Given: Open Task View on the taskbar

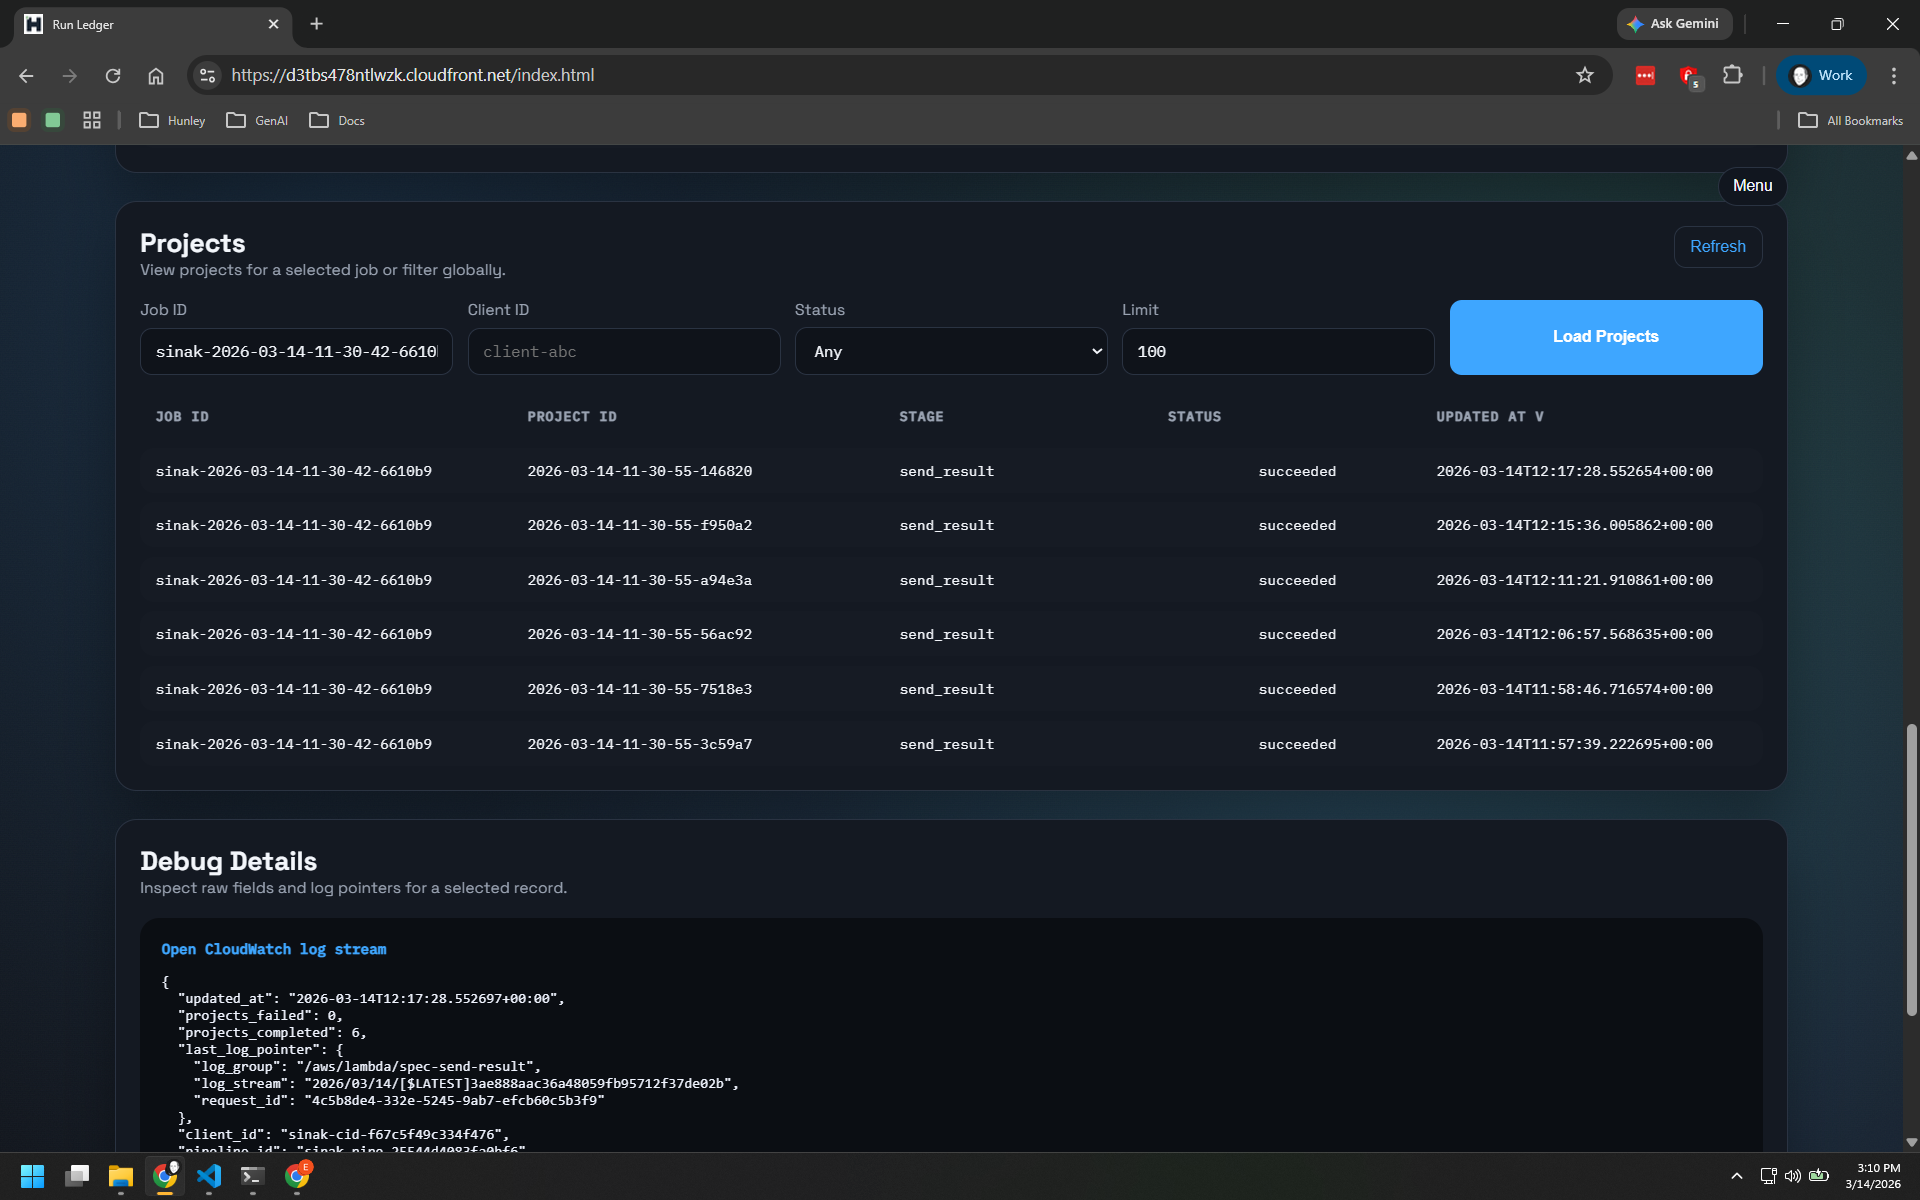Looking at the screenshot, I should click(77, 1176).
